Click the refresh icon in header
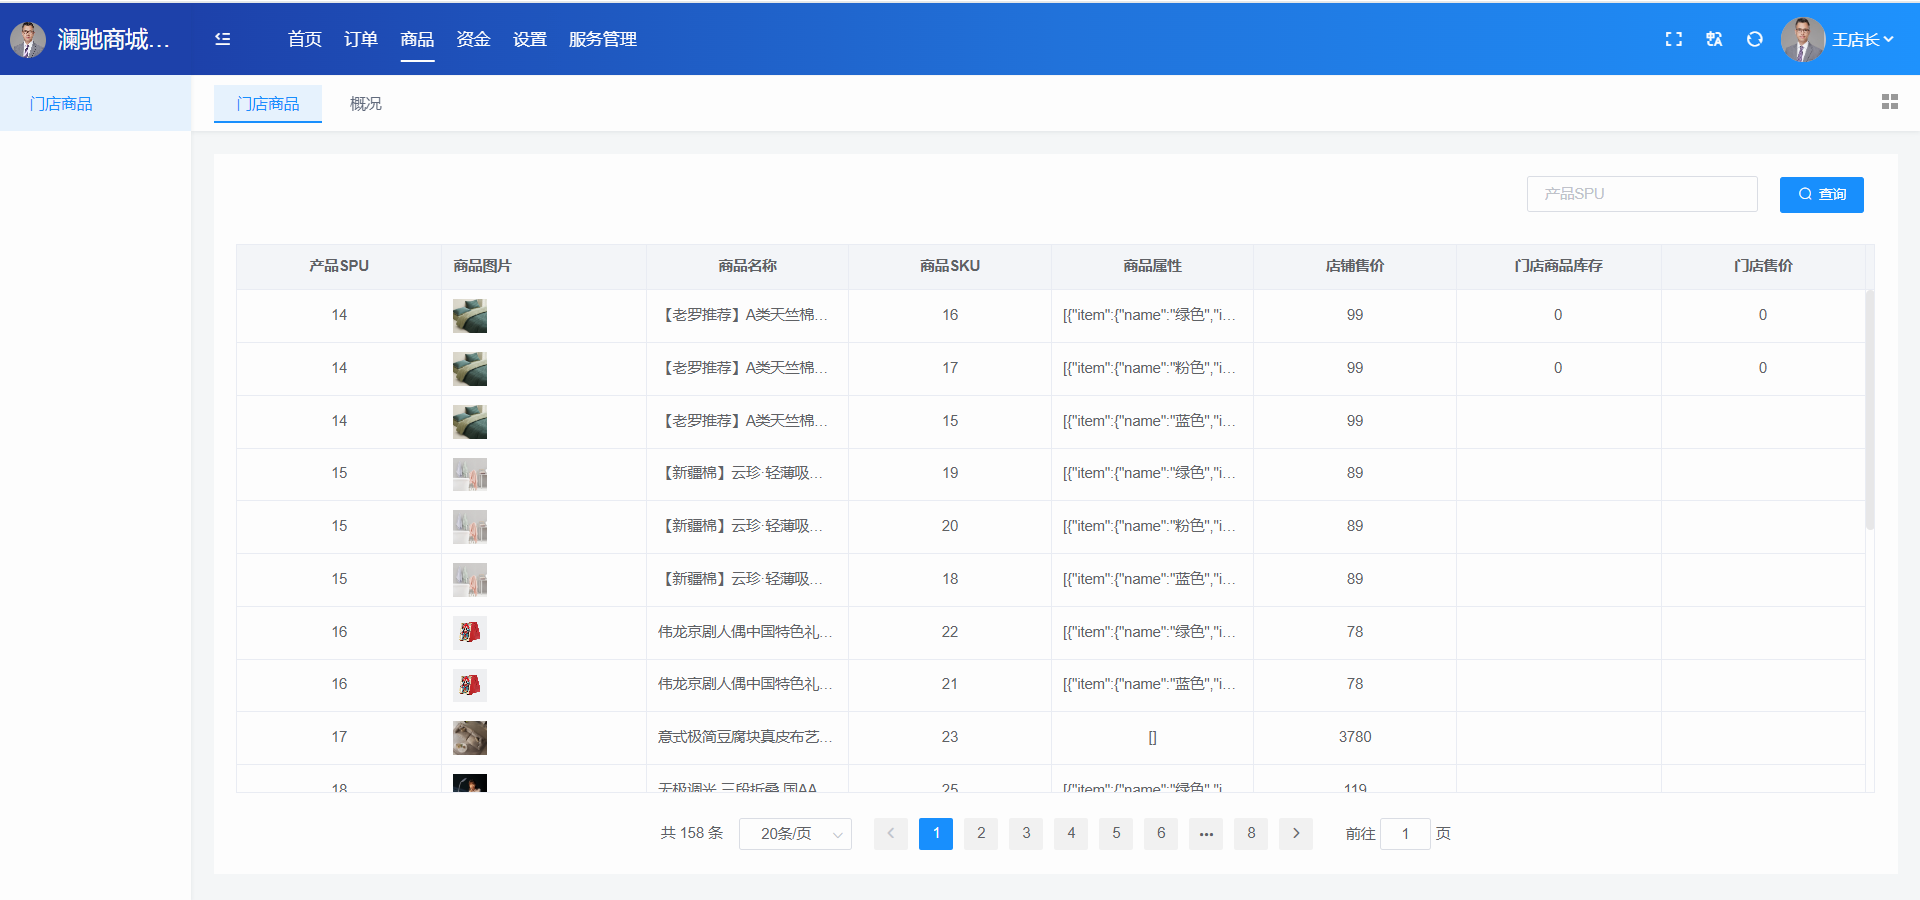The image size is (1920, 900). pos(1754,39)
